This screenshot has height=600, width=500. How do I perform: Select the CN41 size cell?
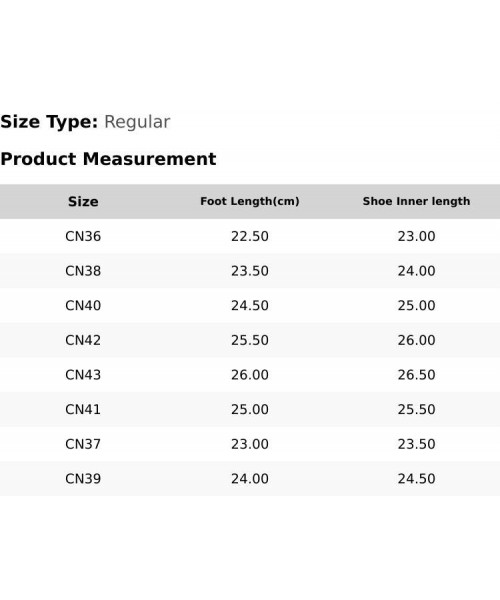coord(83,409)
